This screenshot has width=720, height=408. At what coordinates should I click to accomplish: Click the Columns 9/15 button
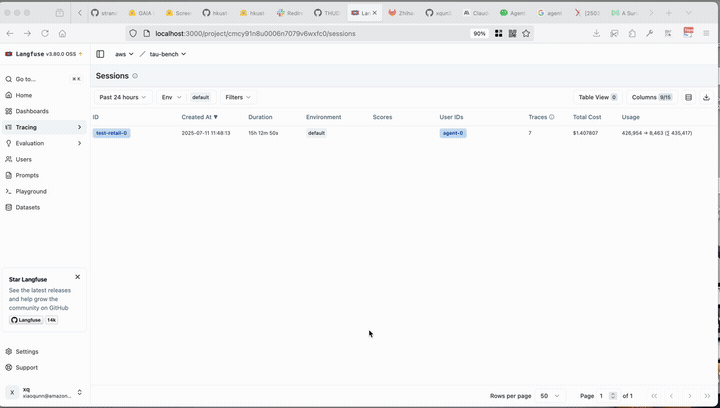652,97
